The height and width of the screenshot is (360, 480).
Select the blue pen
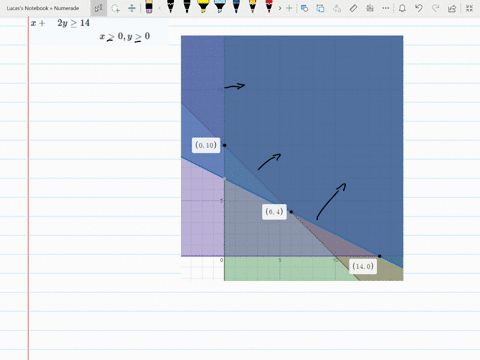(x=236, y=7)
